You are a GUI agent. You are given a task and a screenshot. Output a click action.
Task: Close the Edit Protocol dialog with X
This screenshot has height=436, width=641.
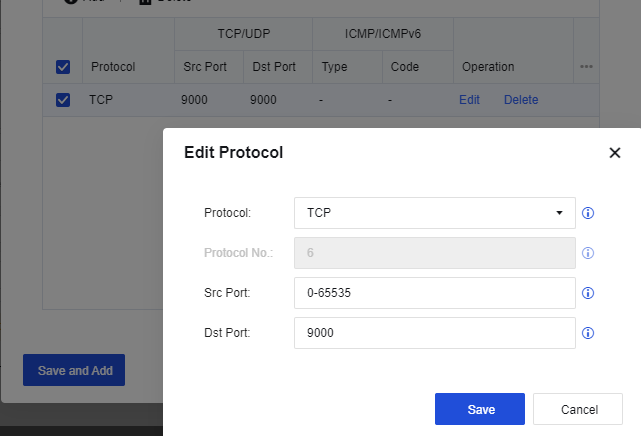tap(615, 153)
